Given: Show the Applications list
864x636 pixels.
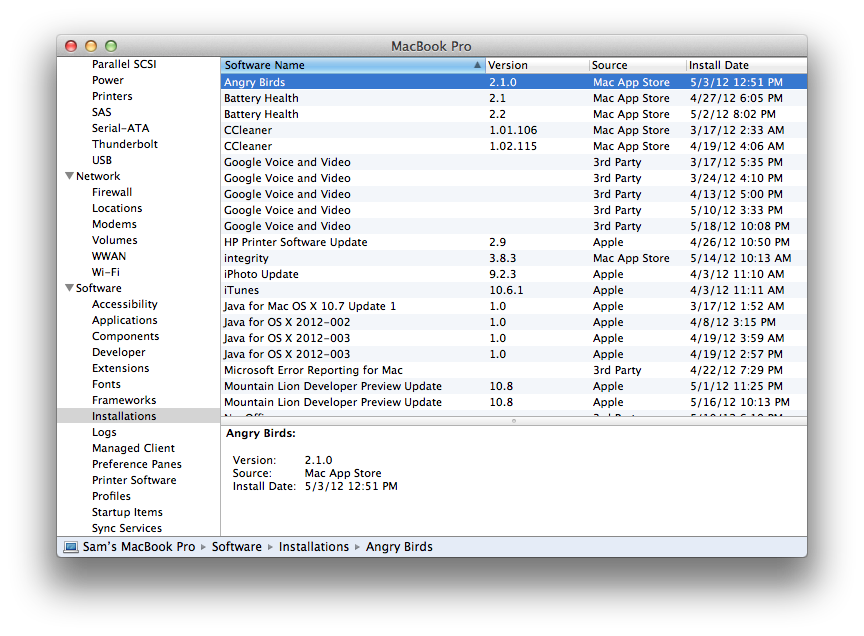Looking at the screenshot, I should 125,320.
